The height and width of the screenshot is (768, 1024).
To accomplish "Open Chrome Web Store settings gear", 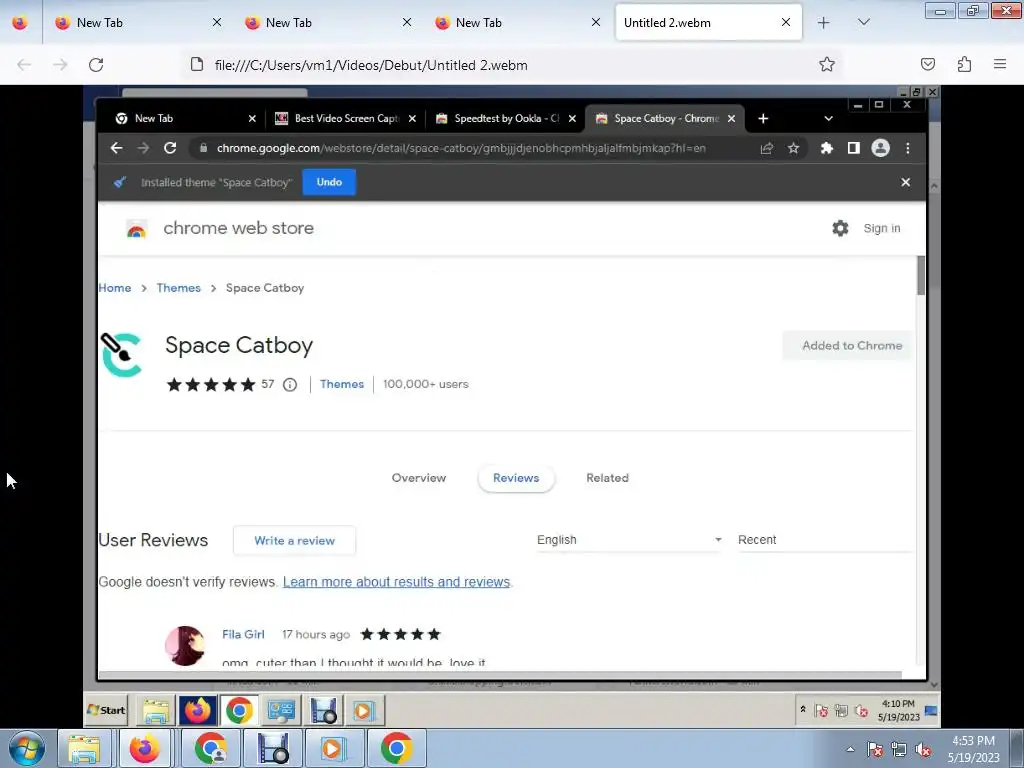I will click(840, 228).
